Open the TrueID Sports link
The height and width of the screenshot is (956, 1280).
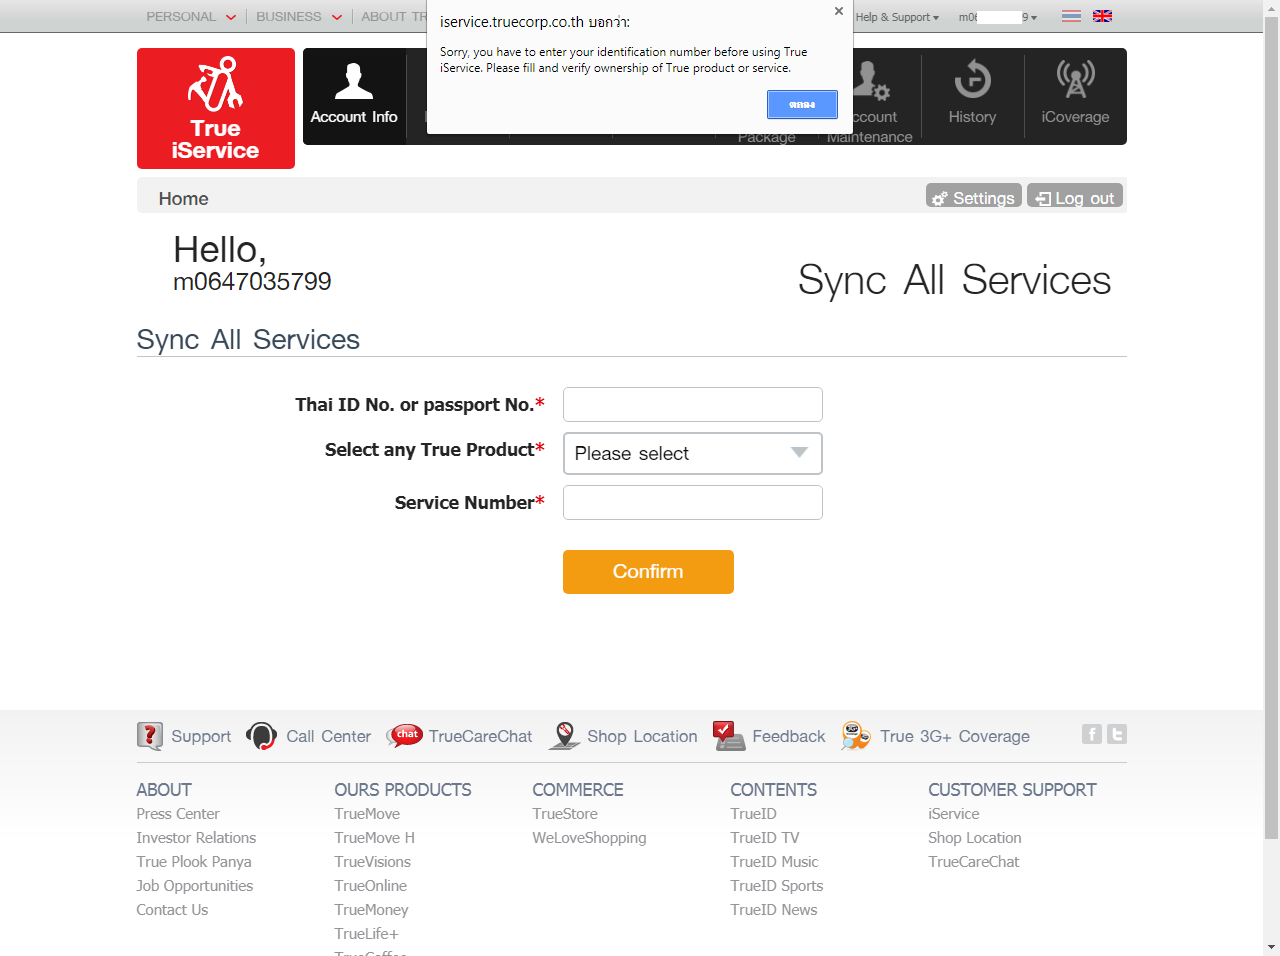click(777, 886)
